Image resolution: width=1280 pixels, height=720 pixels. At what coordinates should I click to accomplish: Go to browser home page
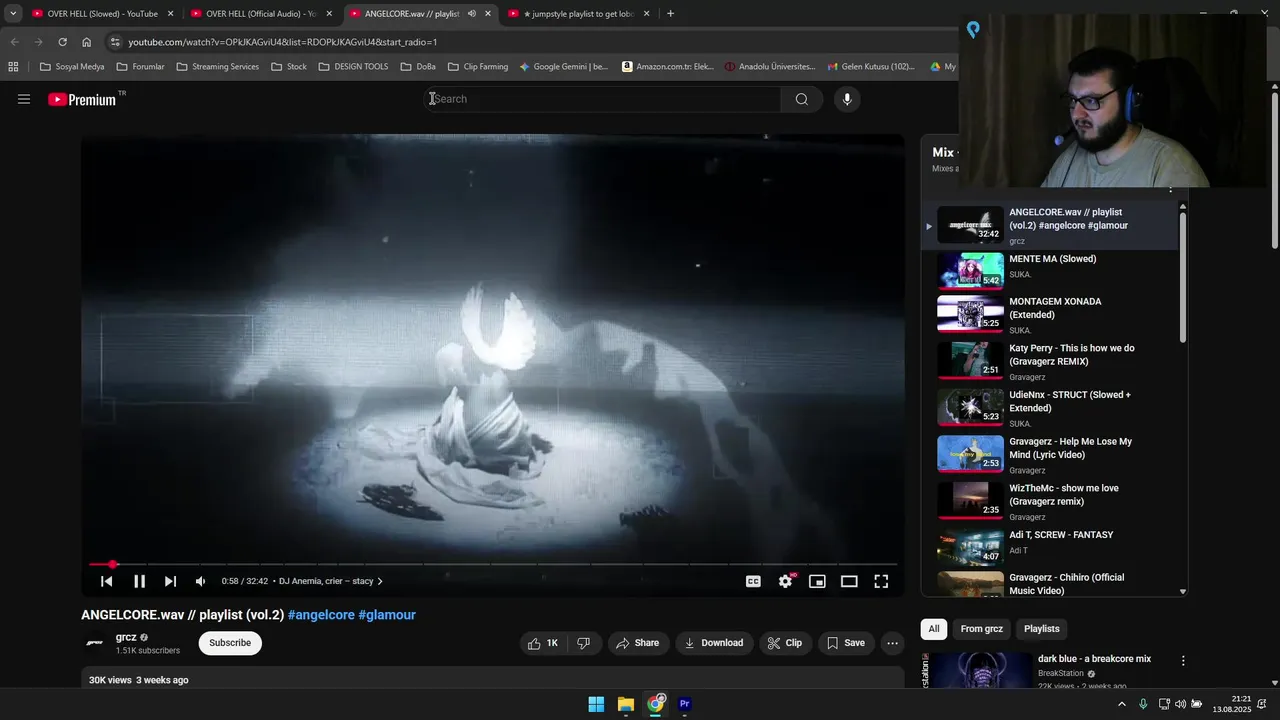tap(87, 42)
